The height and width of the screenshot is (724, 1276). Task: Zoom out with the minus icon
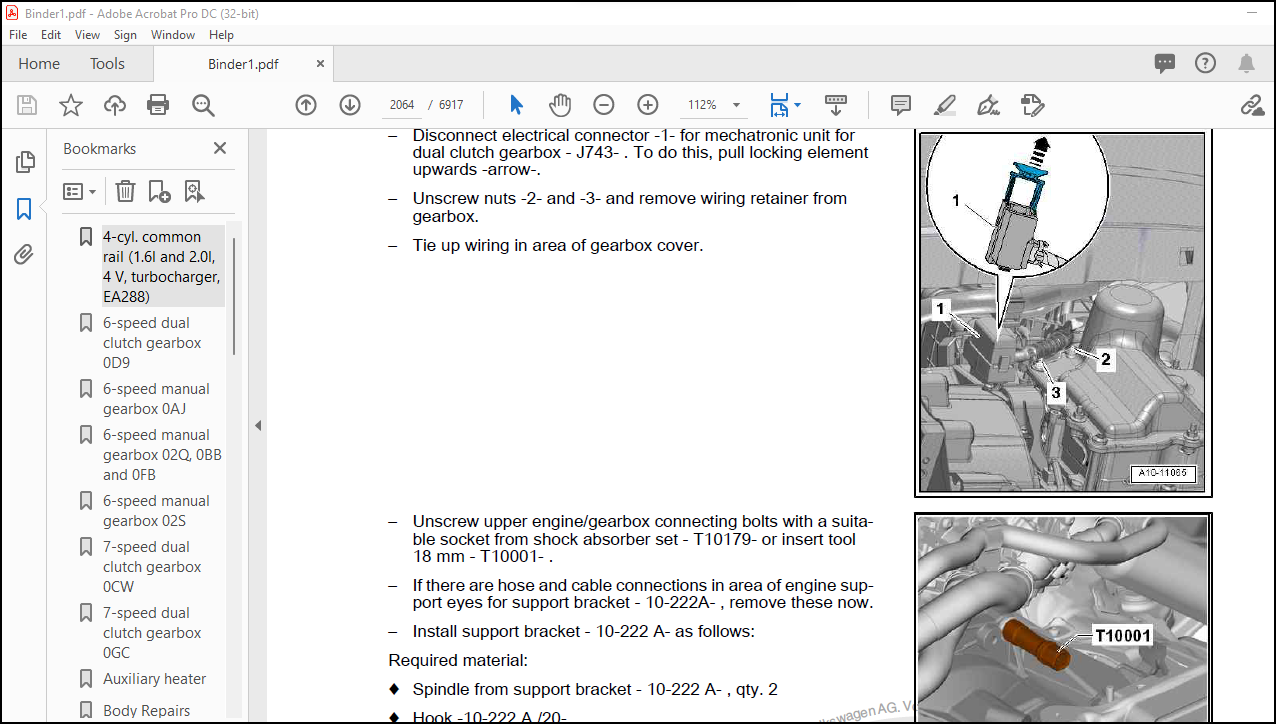(604, 105)
